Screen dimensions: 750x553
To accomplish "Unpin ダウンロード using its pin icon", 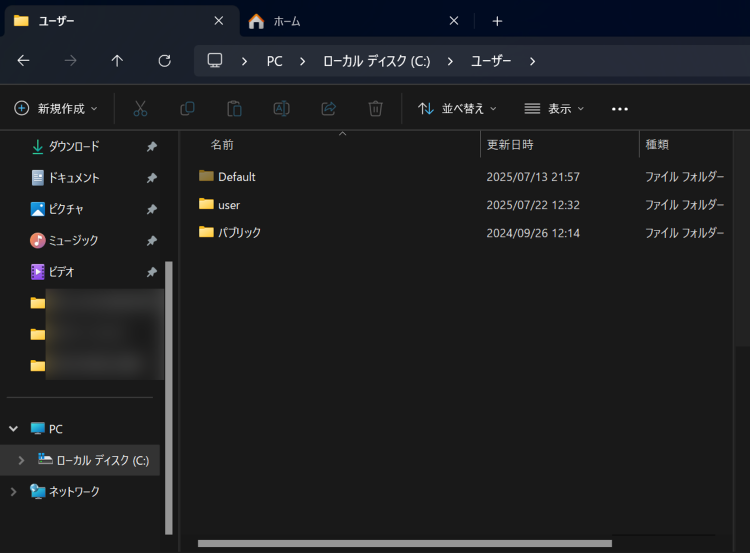I will pos(152,146).
